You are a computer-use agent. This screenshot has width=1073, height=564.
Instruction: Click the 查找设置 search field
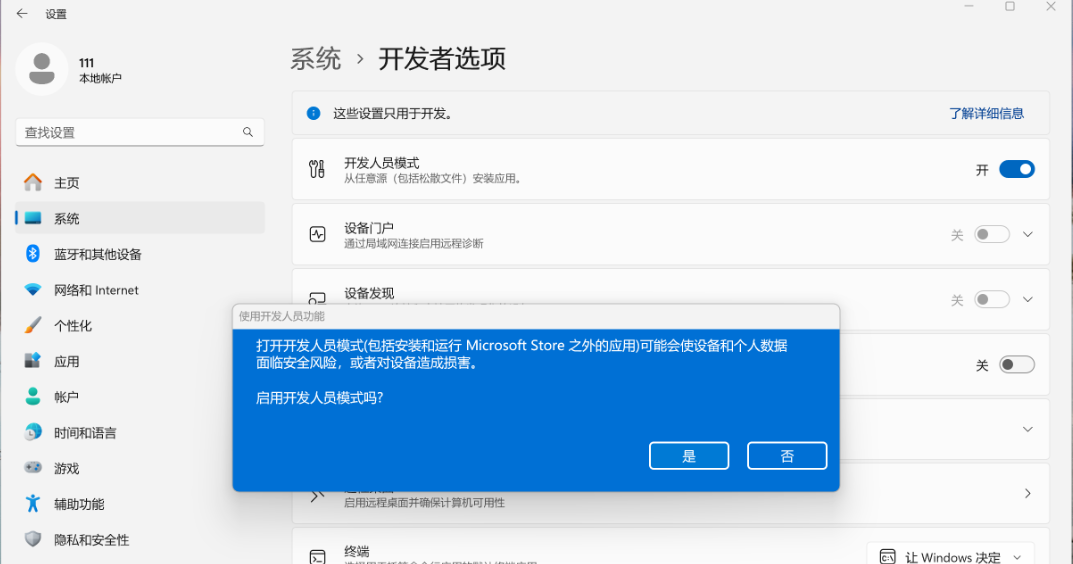[130, 132]
